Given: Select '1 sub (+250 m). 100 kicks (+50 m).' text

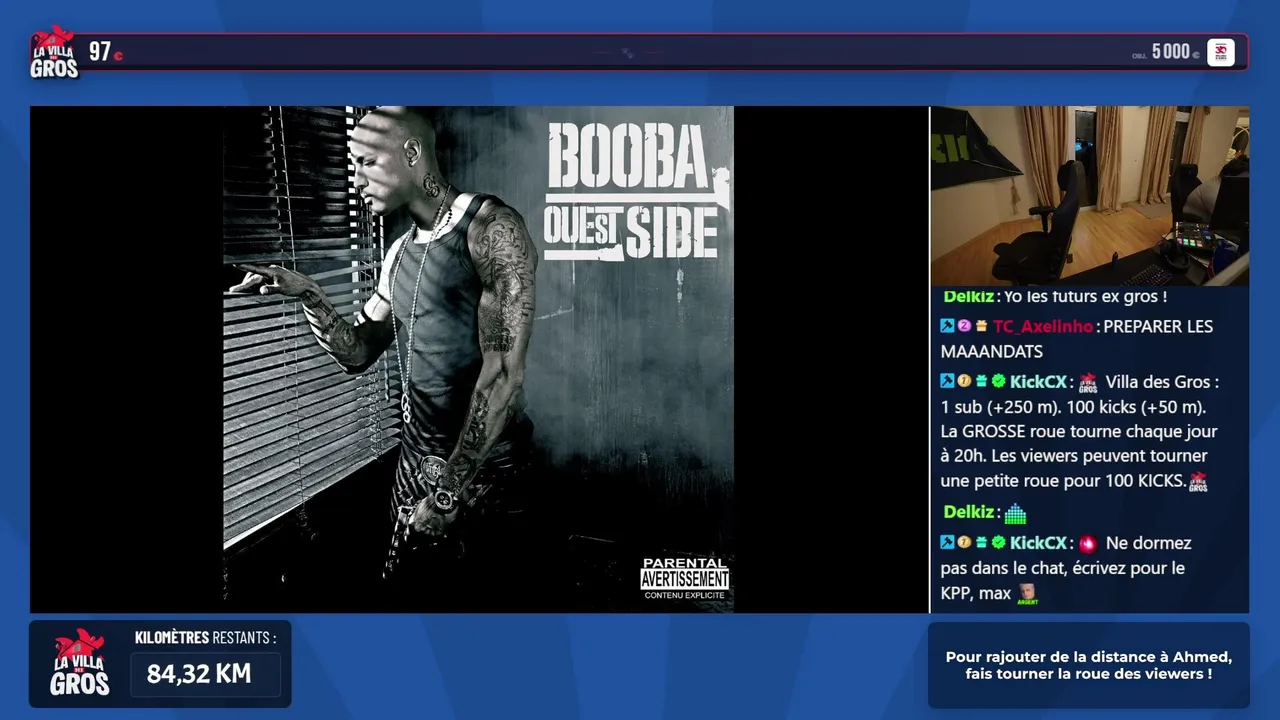Looking at the screenshot, I should [1073, 407].
